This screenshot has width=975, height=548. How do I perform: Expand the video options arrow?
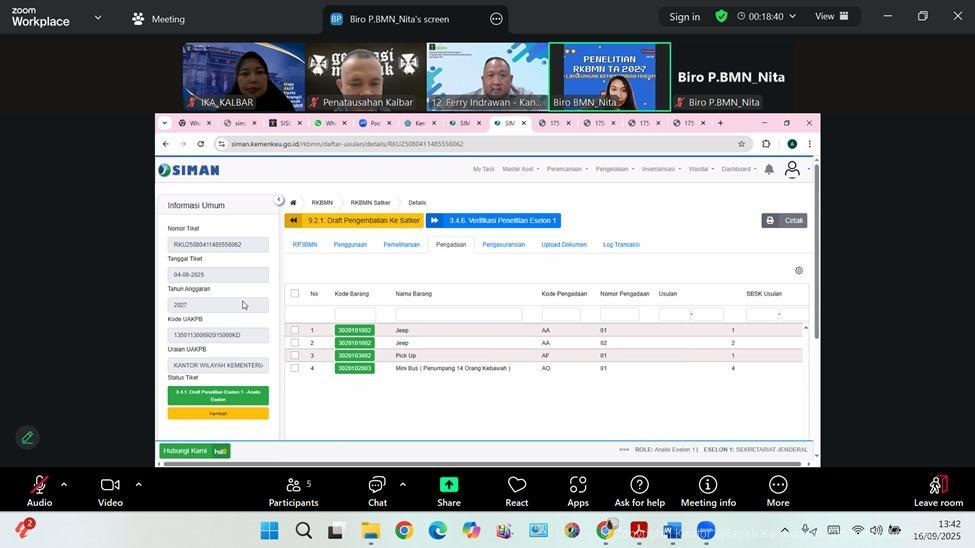tap(138, 485)
